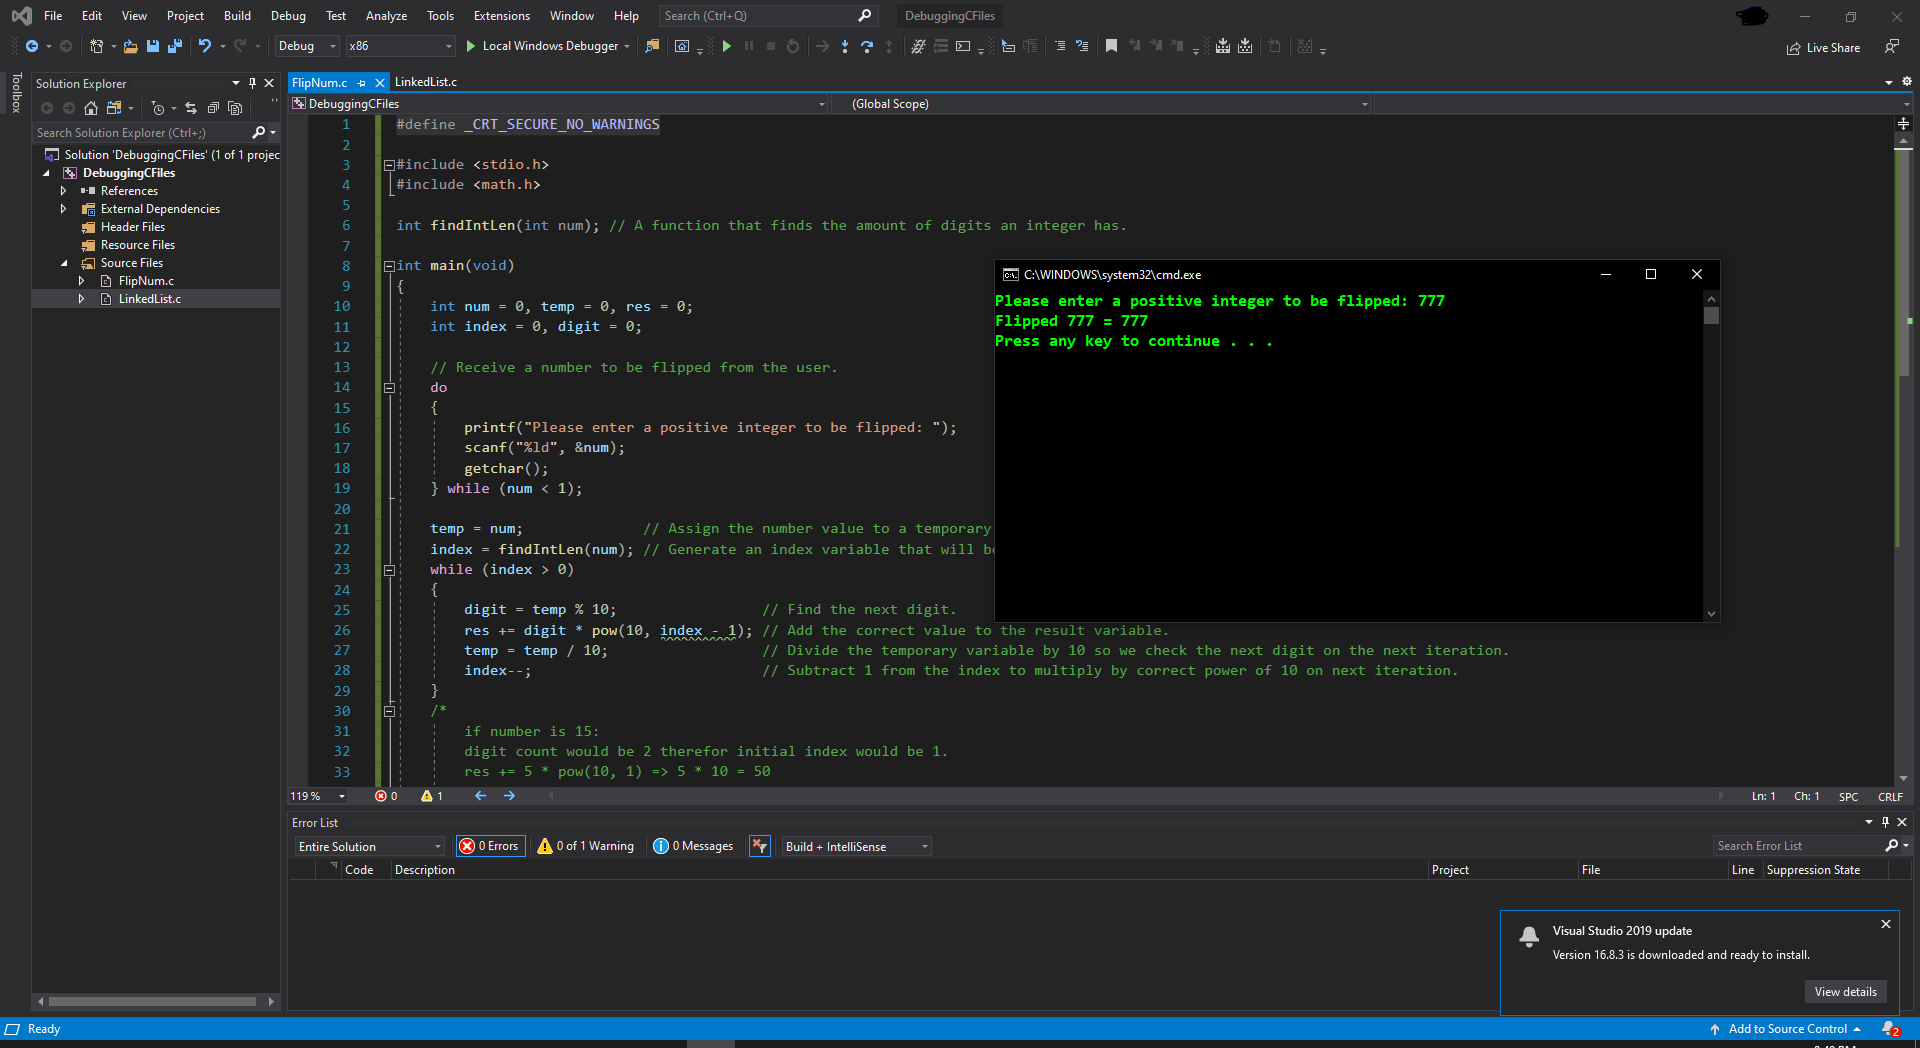This screenshot has height=1048, width=1920.
Task: Undo the last action
Action: click(x=205, y=46)
